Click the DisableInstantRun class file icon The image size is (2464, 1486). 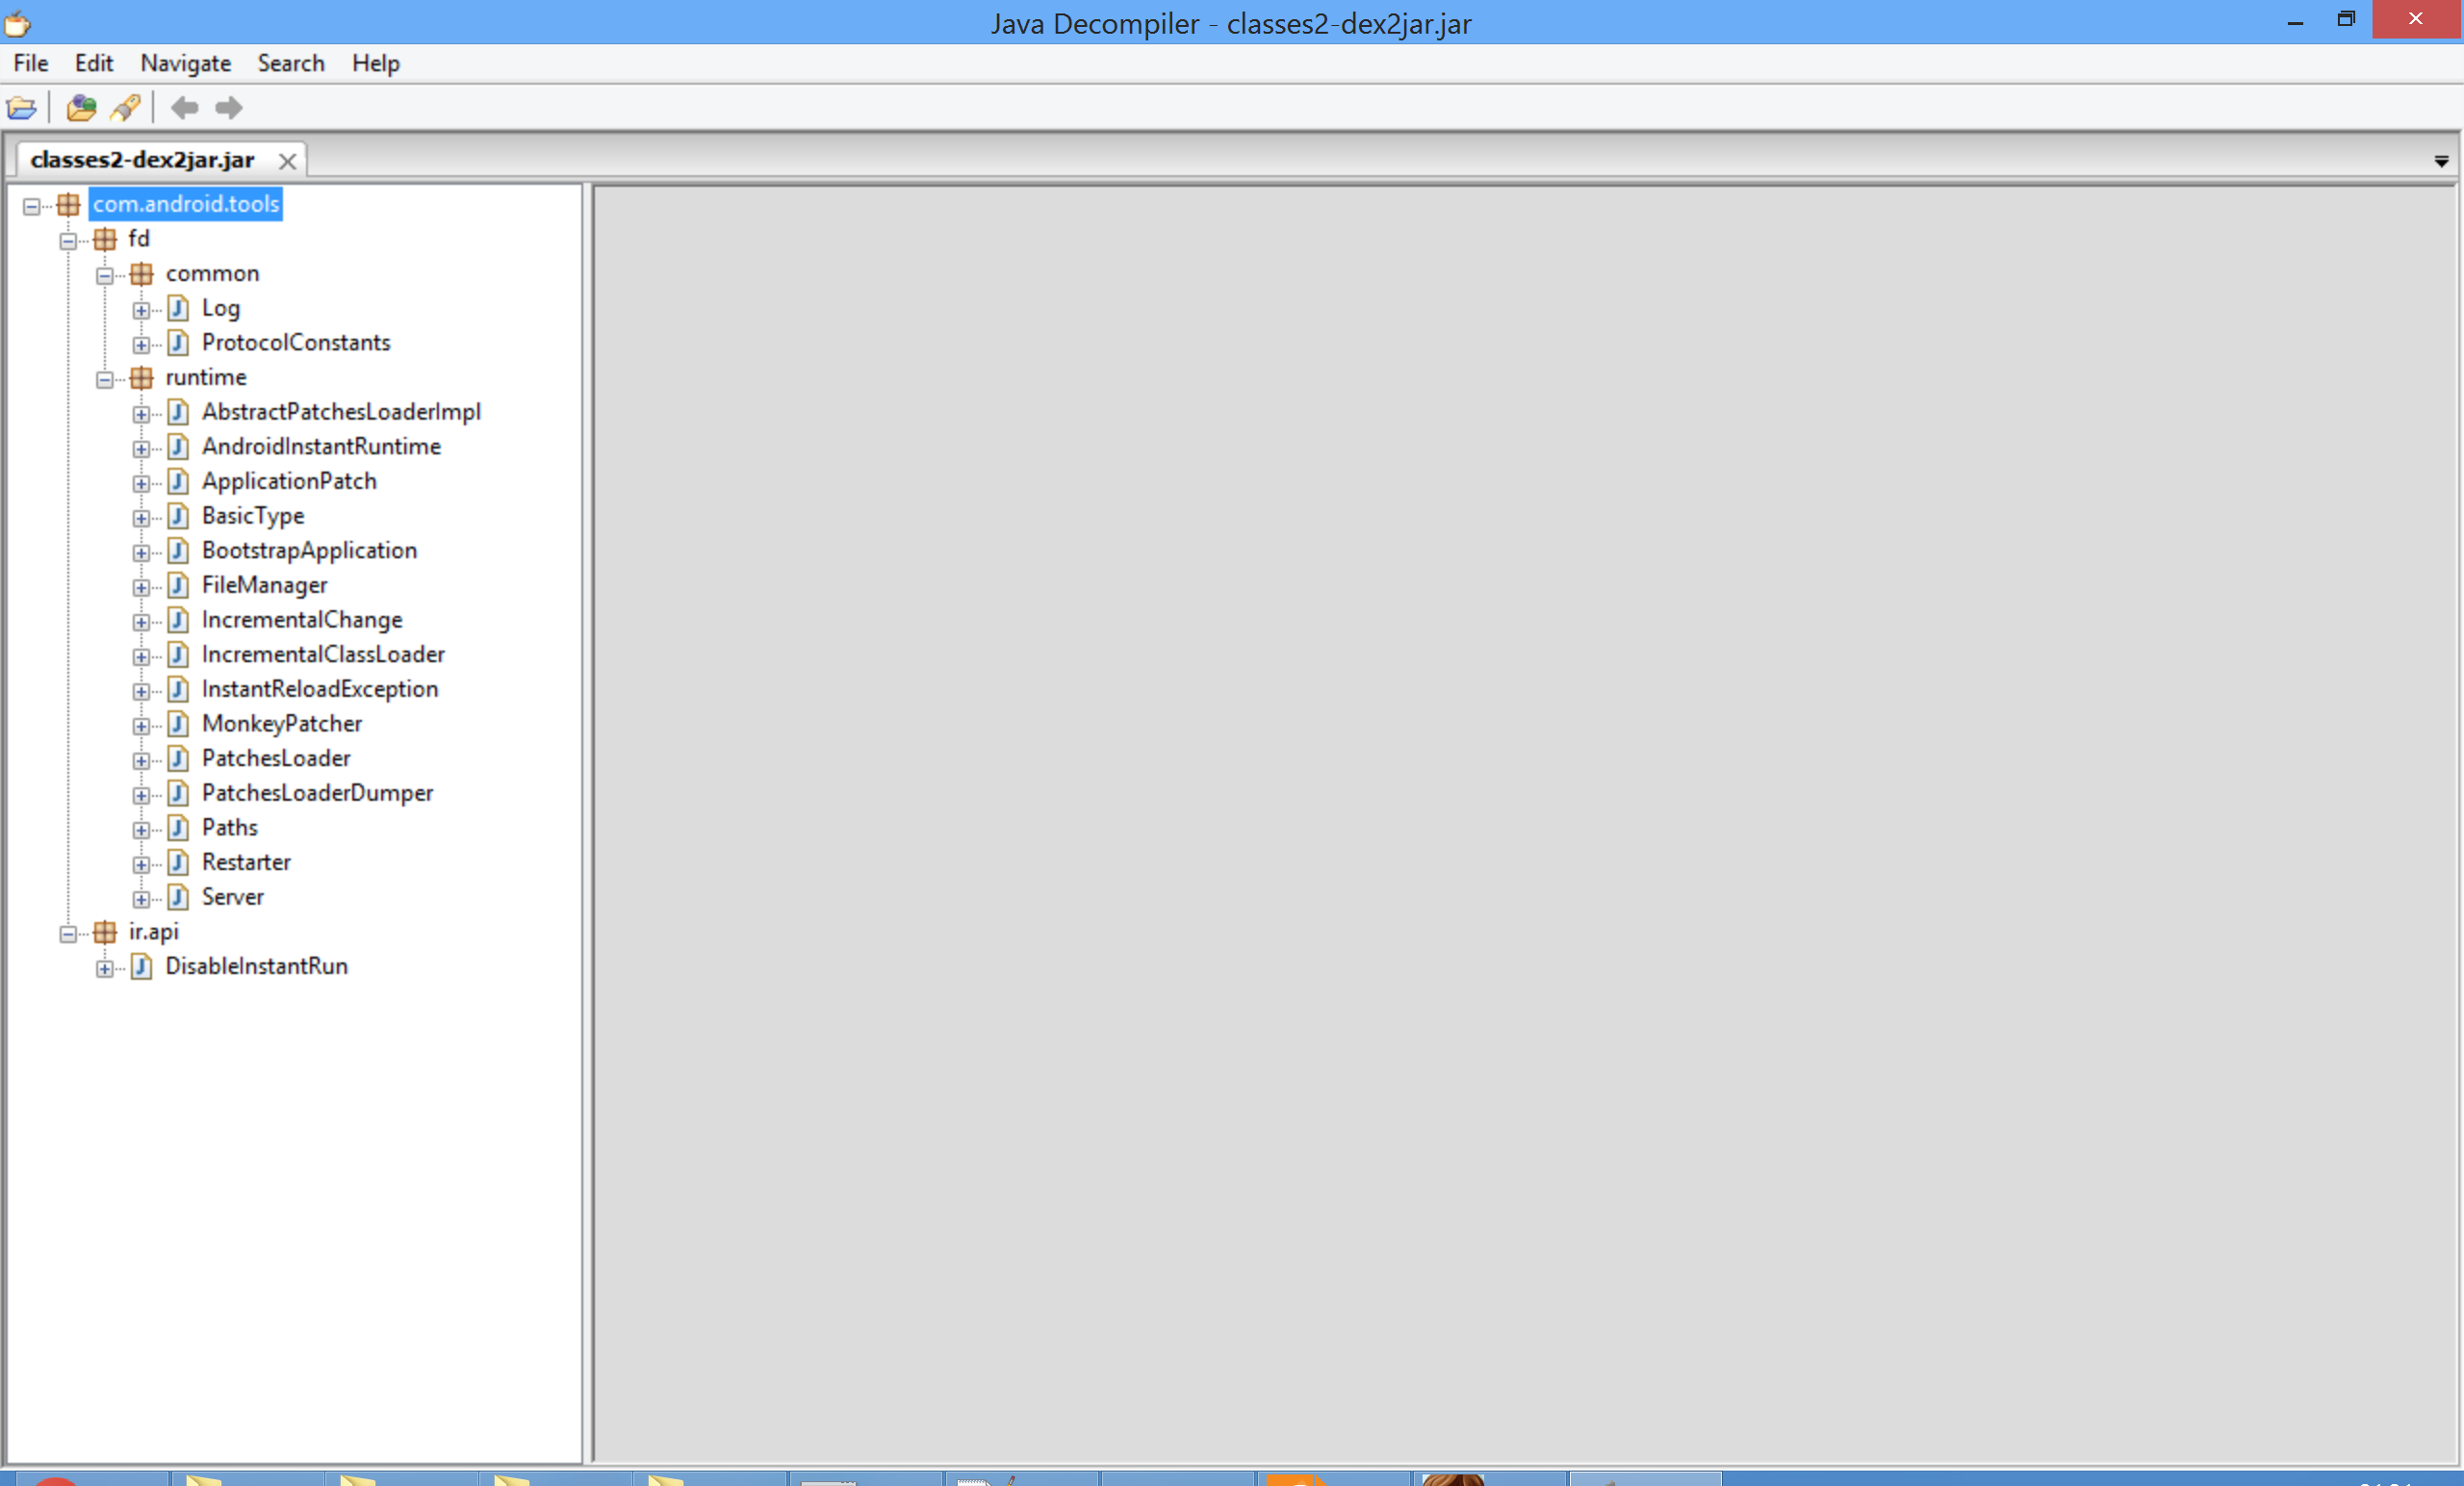(x=142, y=967)
